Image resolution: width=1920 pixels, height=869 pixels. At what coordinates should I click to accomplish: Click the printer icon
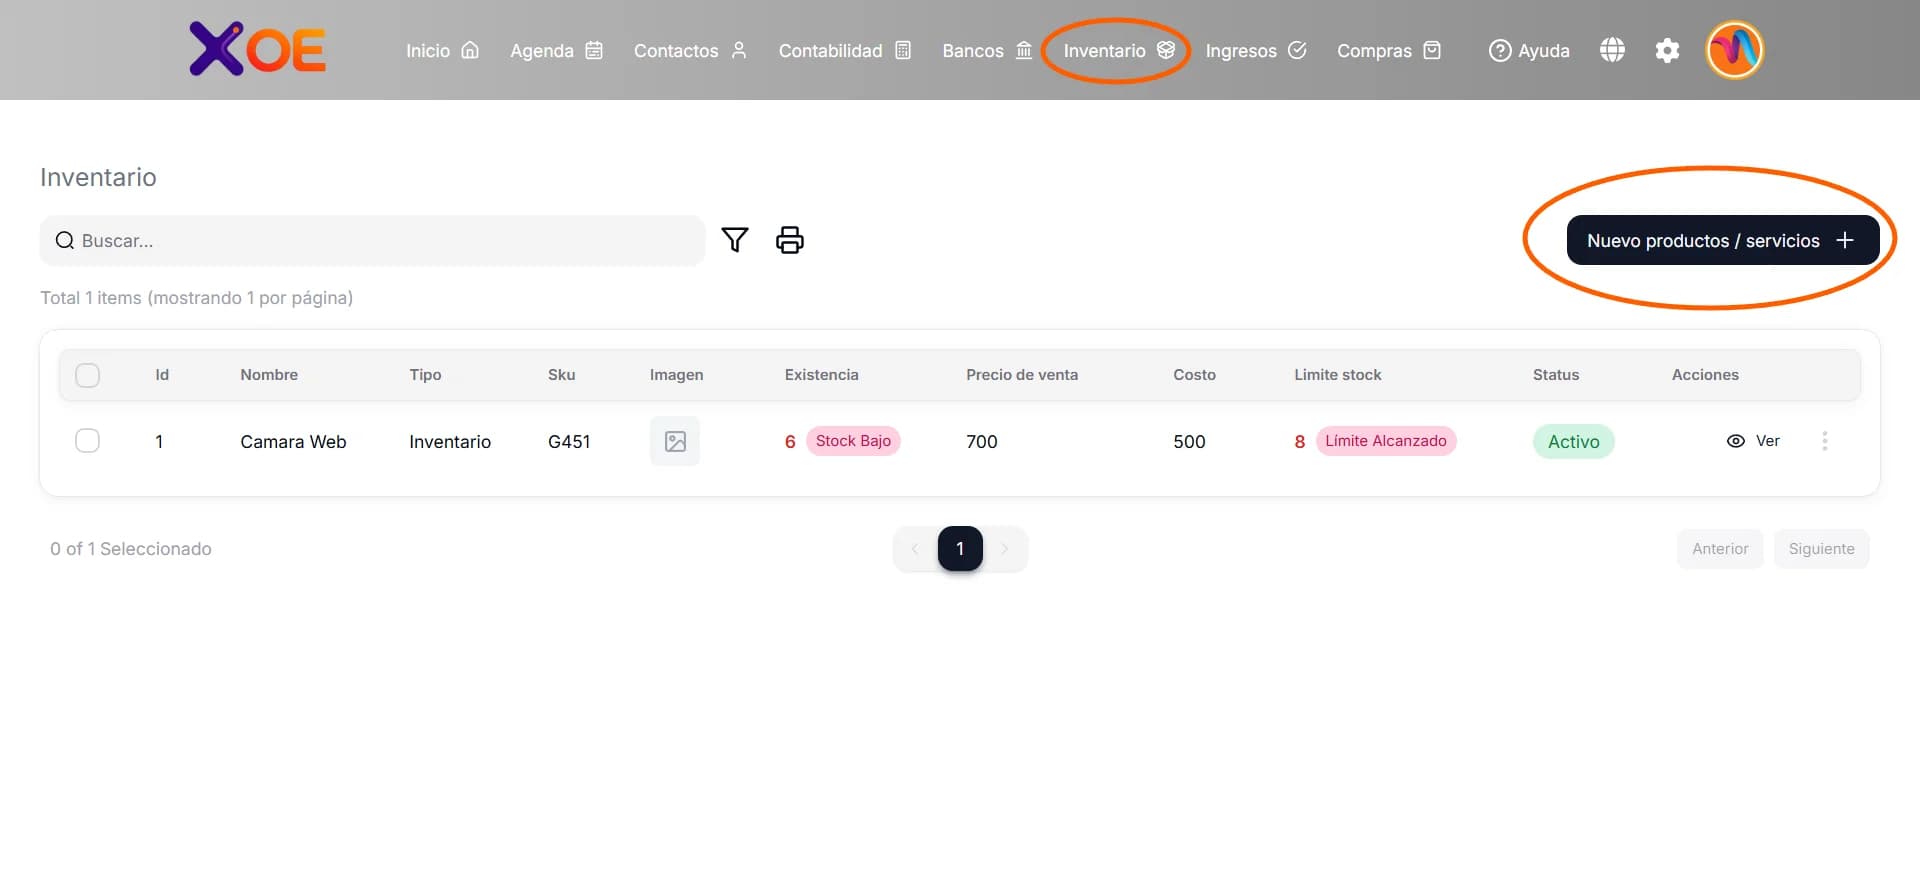[790, 240]
